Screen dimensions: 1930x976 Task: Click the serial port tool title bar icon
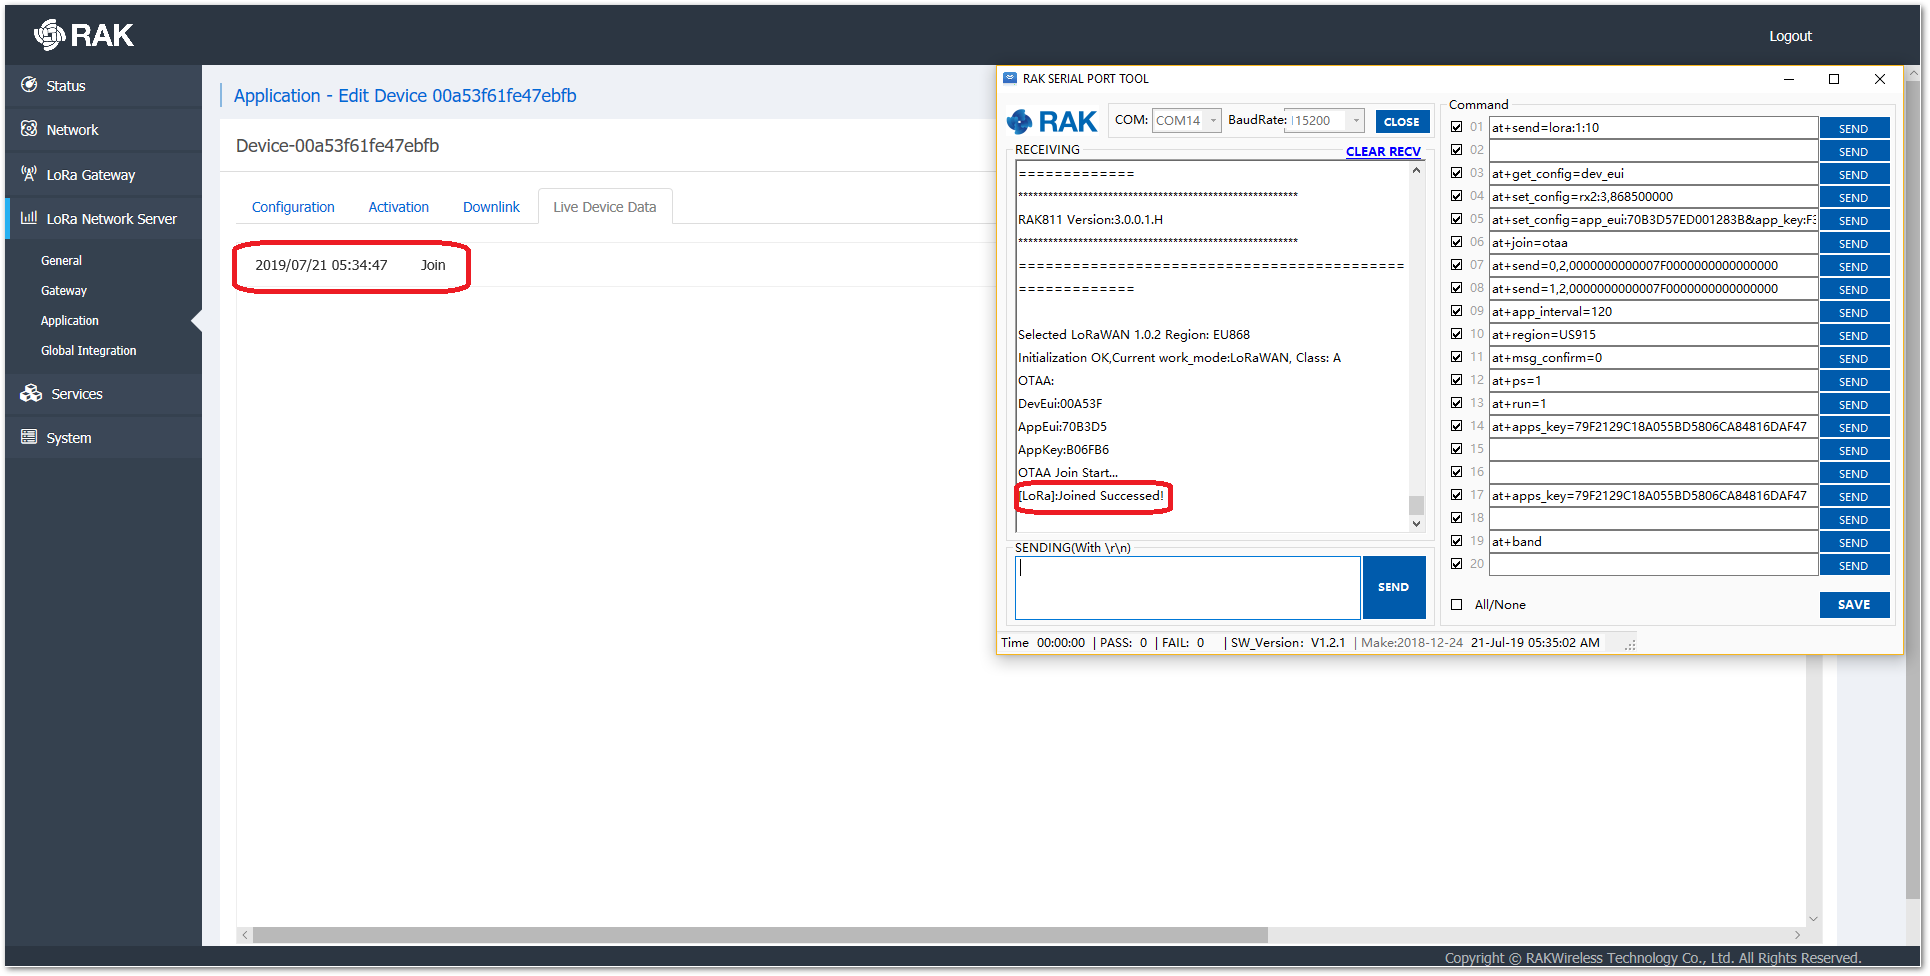(1007, 78)
